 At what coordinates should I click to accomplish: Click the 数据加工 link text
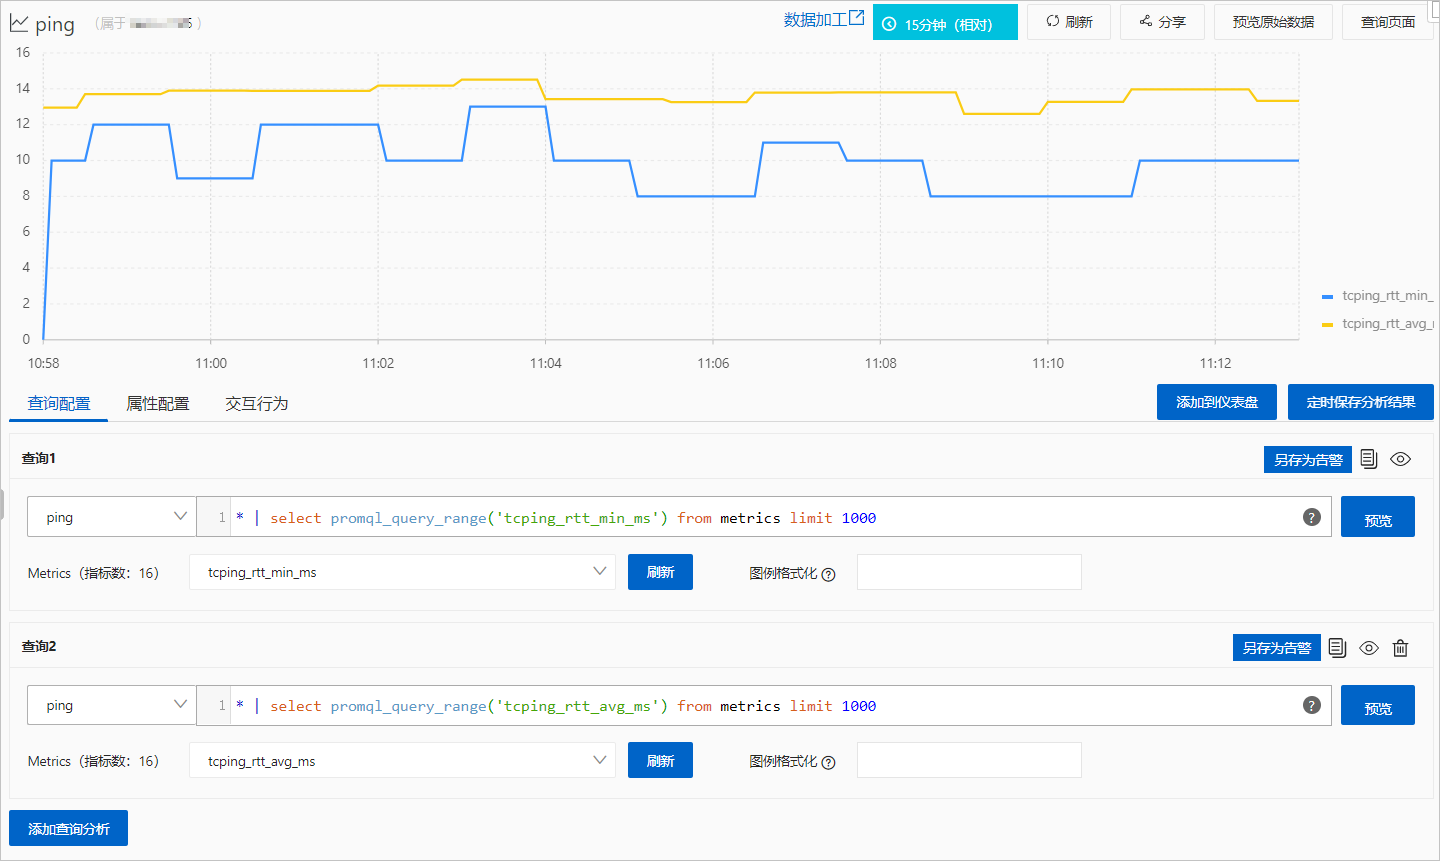pyautogui.click(x=815, y=19)
